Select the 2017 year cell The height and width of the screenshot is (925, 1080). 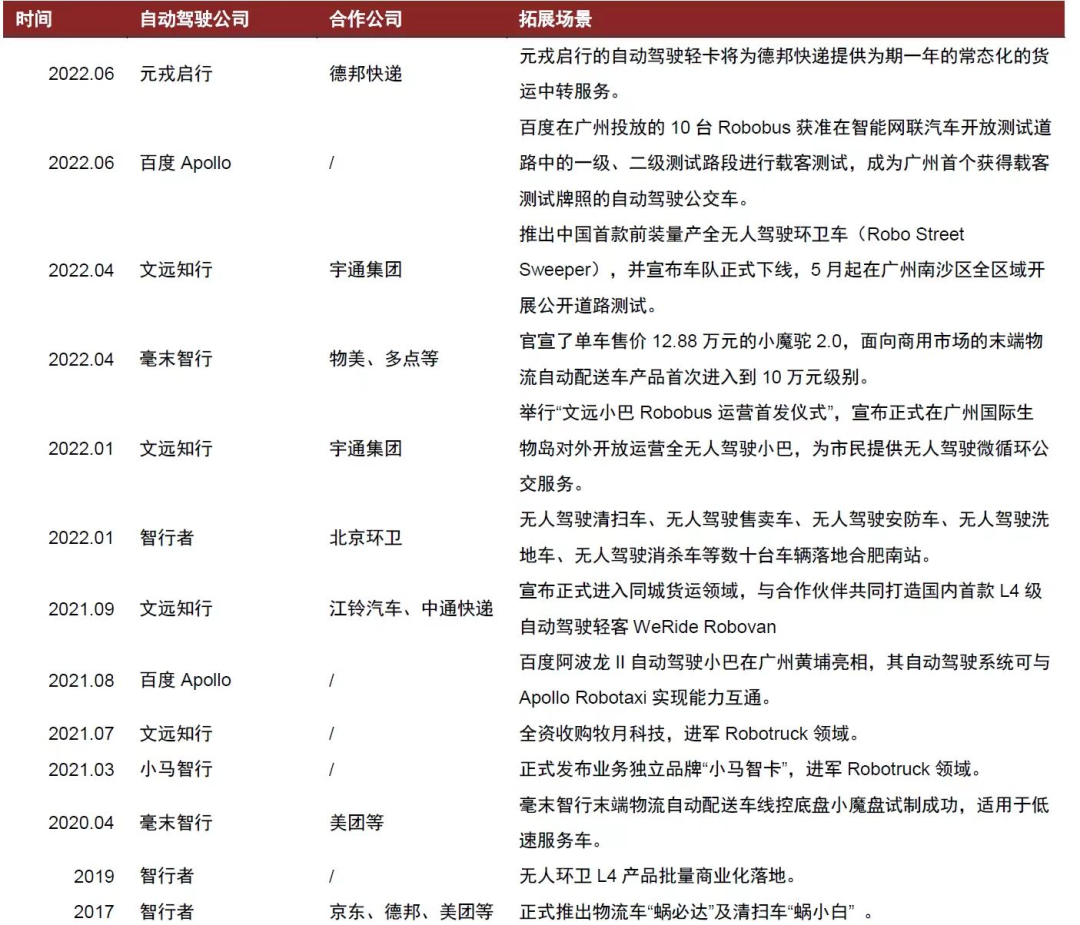pos(94,912)
